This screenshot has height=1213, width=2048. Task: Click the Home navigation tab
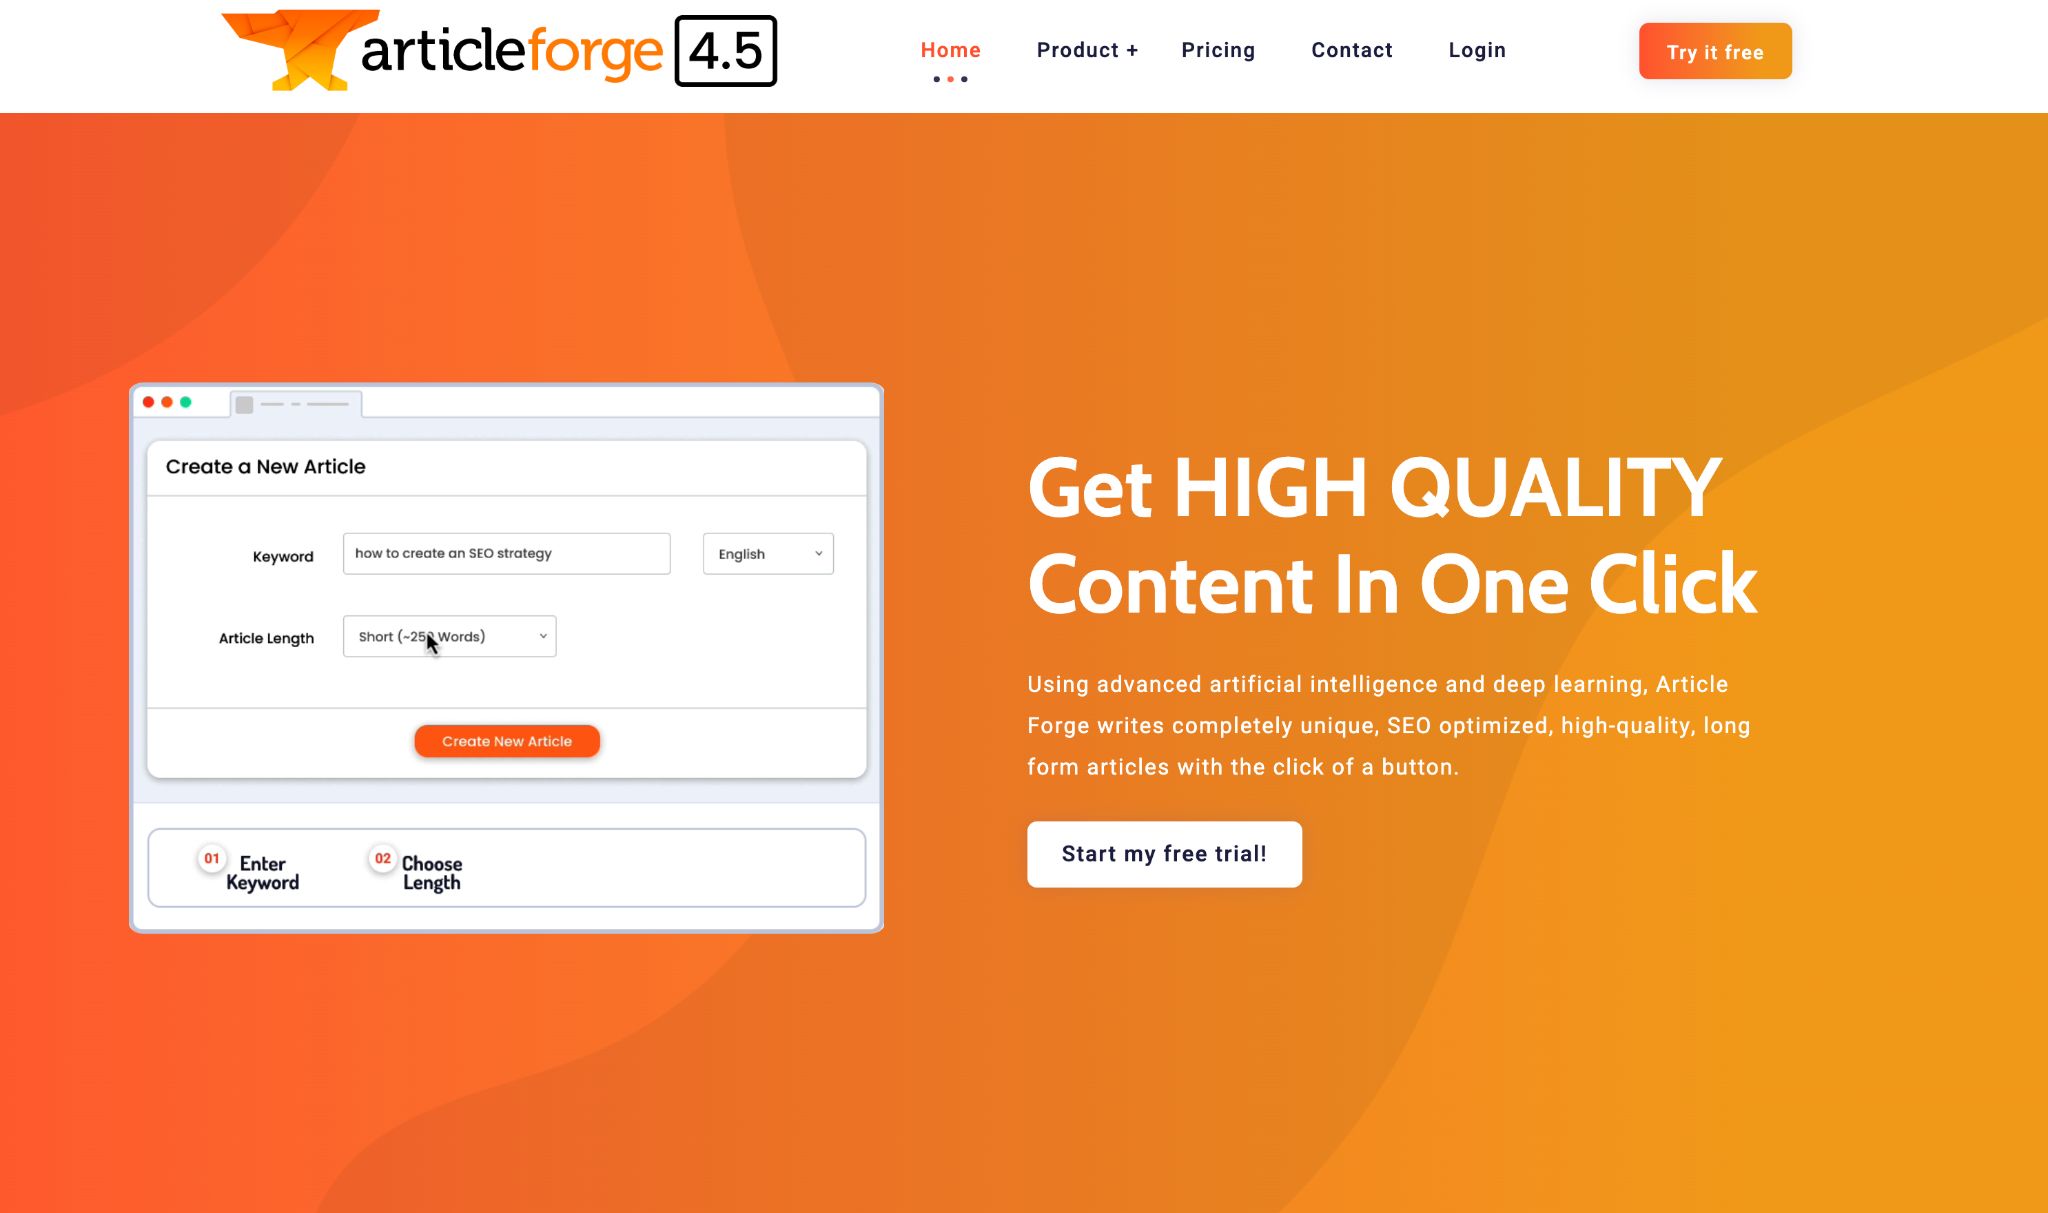pos(950,49)
